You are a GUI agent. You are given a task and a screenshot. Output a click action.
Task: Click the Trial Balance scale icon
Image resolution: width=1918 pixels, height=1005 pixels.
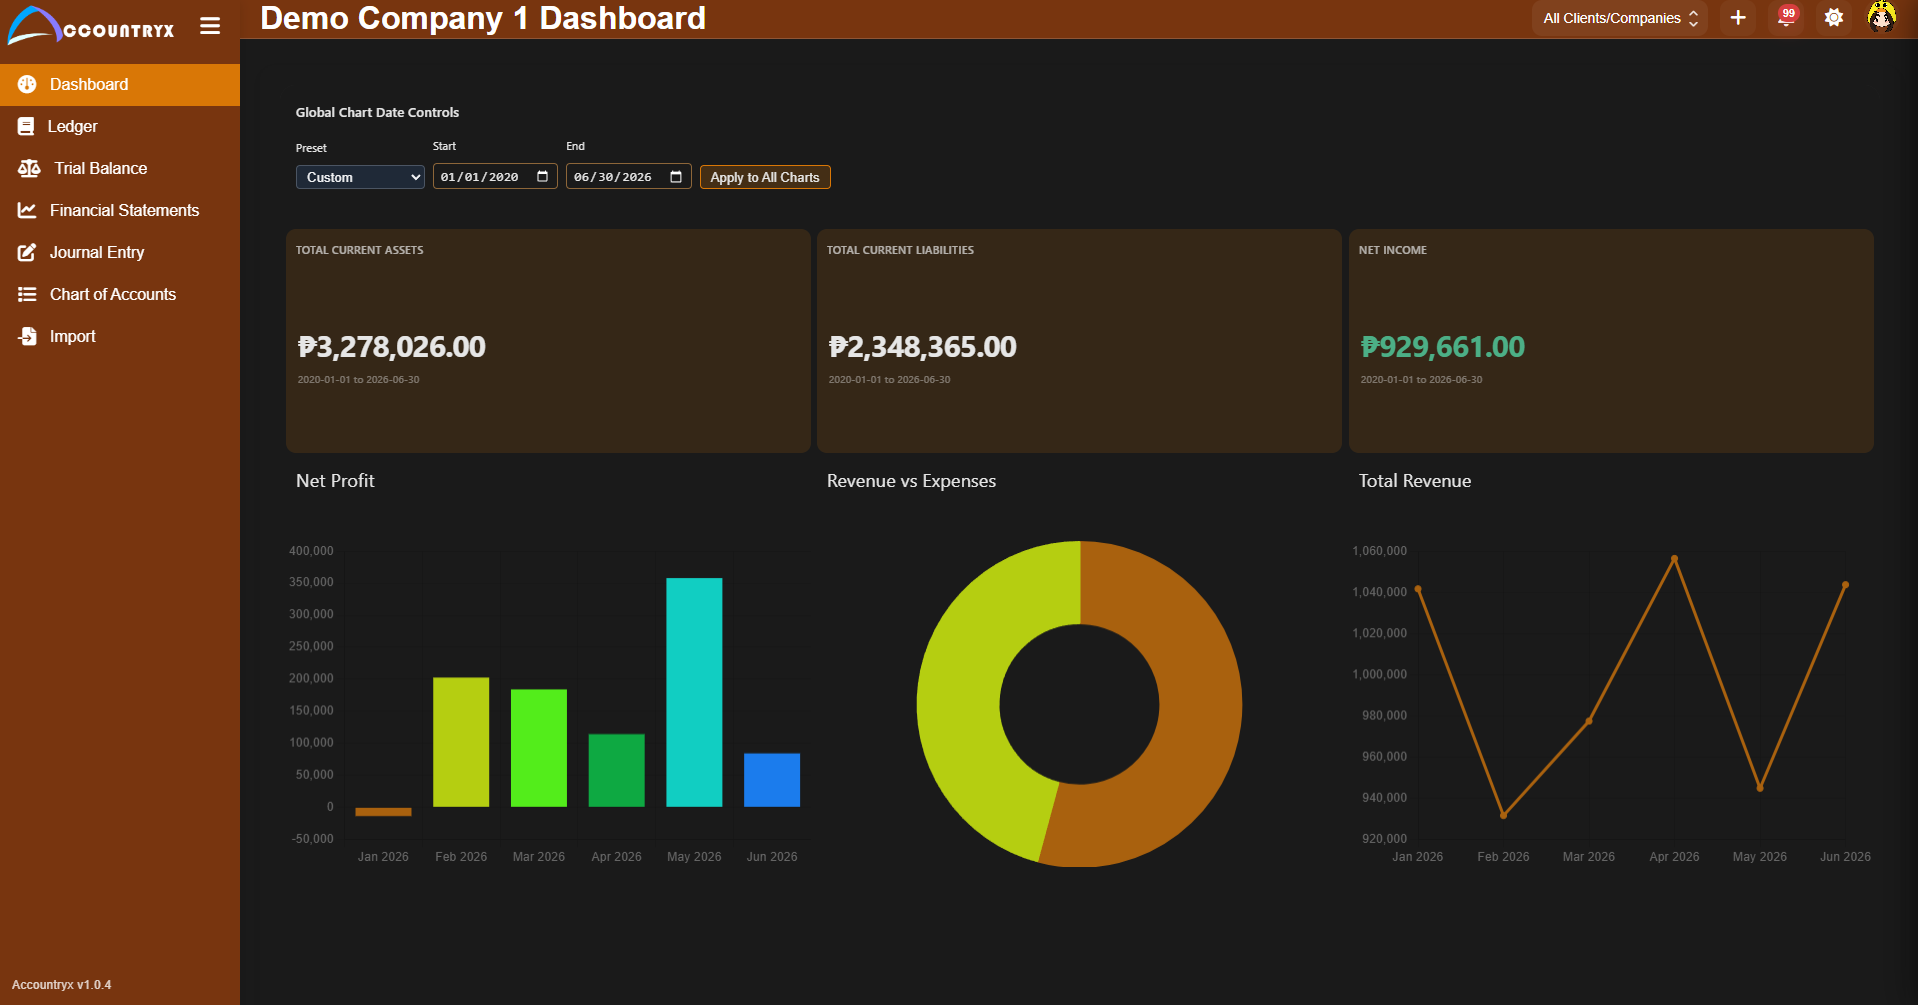pos(29,169)
